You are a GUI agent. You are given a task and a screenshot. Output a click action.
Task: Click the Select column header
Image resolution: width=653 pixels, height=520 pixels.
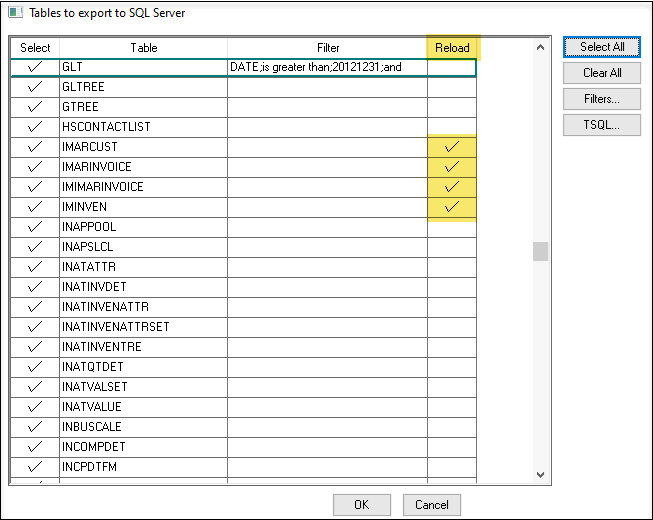click(x=35, y=48)
